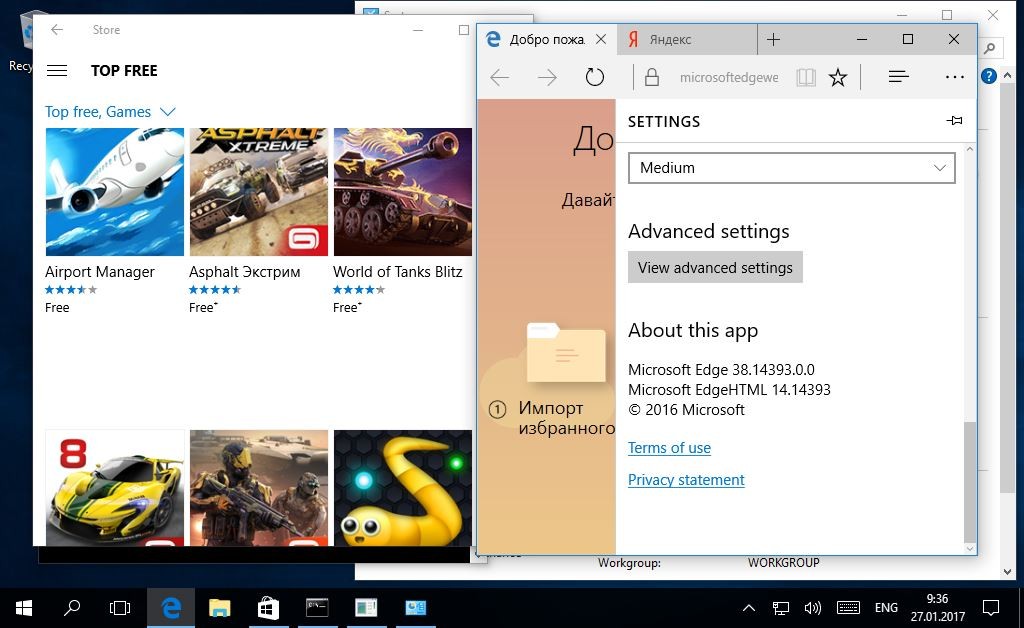Open the Action Center notifications

pyautogui.click(x=991, y=608)
